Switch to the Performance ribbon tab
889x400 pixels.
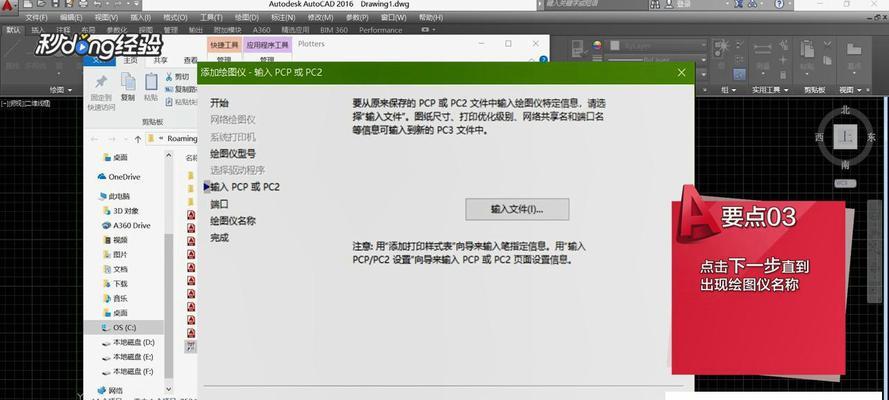[x=380, y=30]
